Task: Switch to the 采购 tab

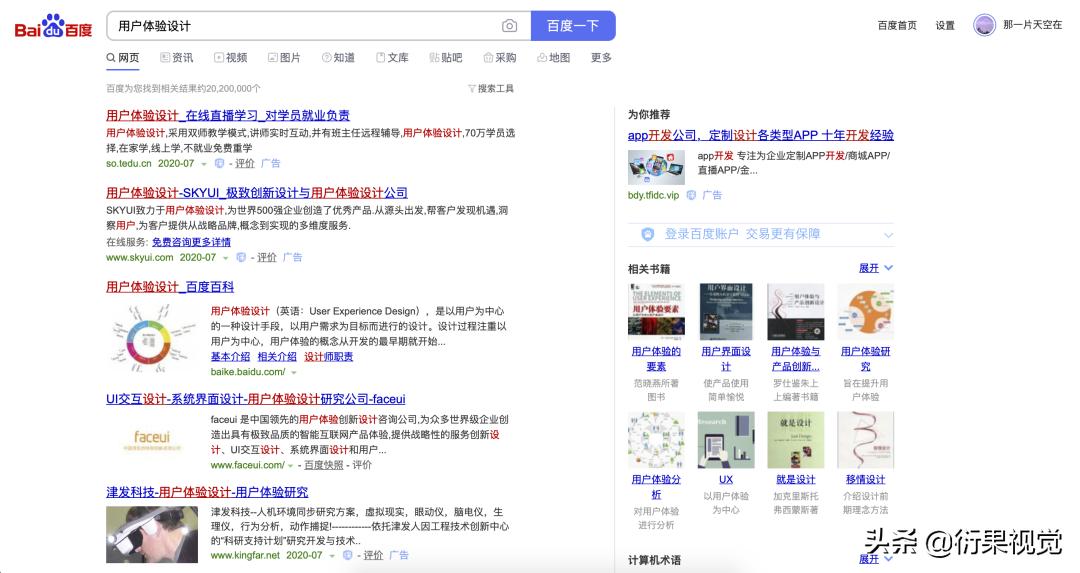Action: pos(499,58)
